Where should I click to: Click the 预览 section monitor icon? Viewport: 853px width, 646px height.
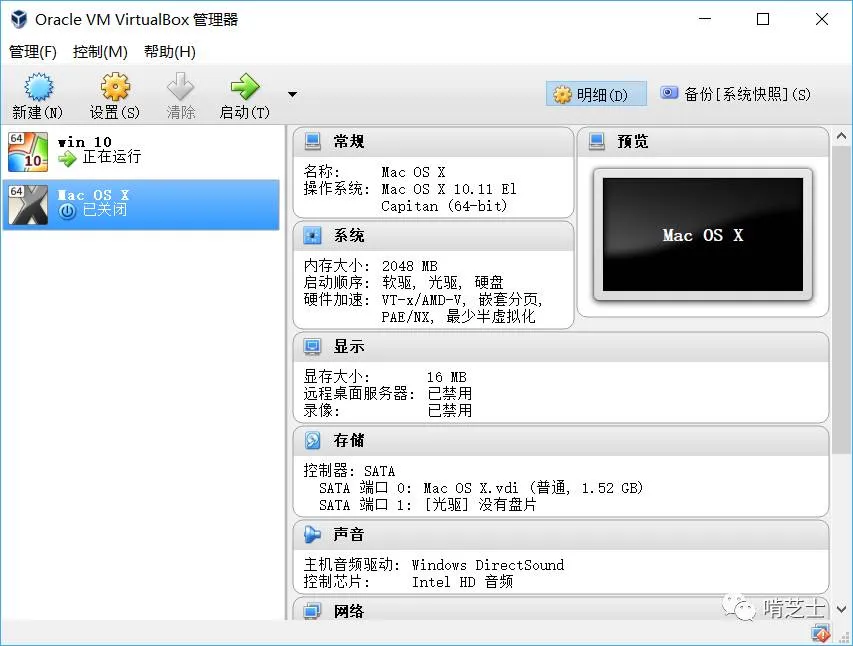click(597, 141)
